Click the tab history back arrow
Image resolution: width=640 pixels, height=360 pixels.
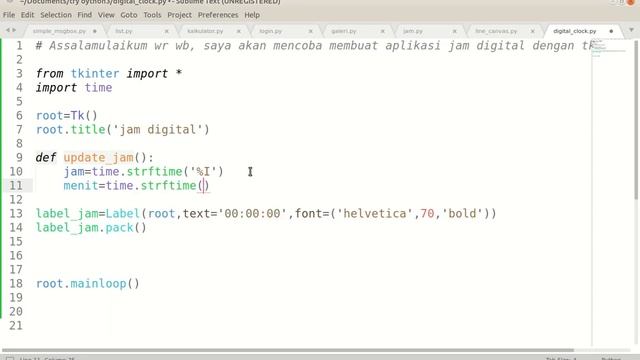click(x=7, y=30)
